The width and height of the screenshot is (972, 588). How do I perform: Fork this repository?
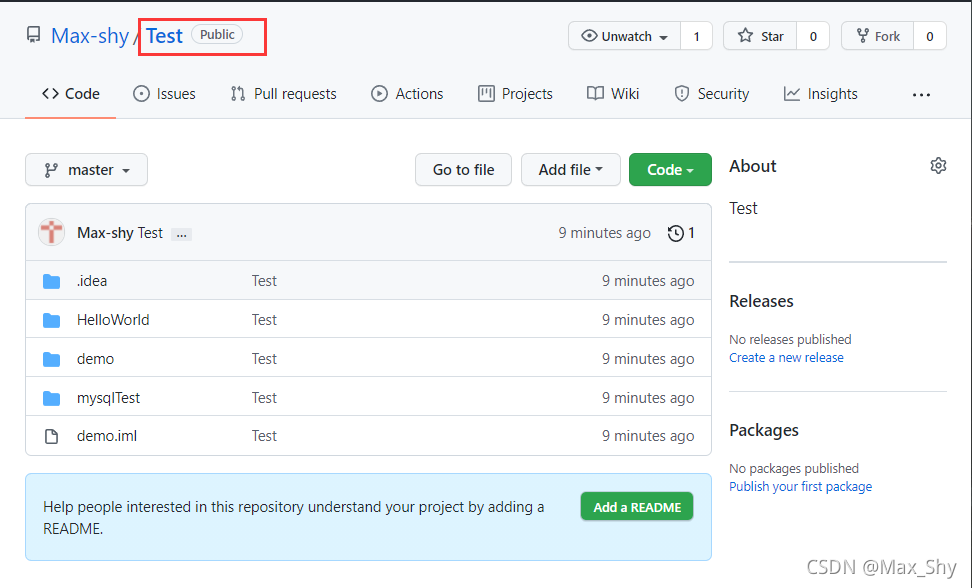click(877, 36)
